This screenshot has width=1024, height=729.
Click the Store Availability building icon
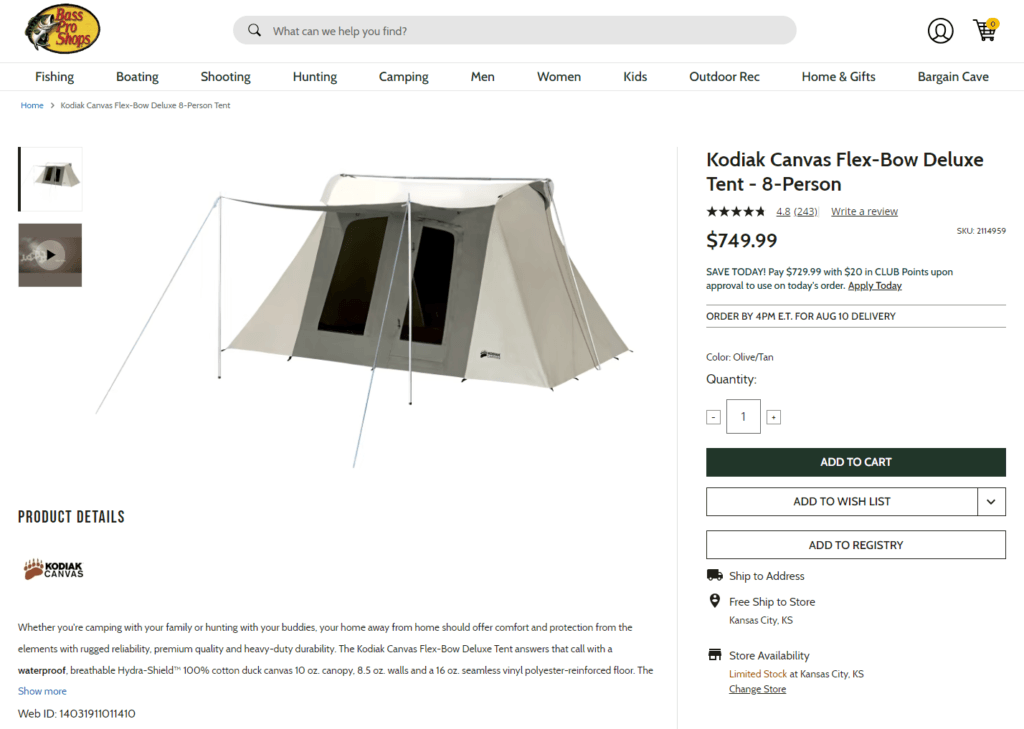(714, 655)
